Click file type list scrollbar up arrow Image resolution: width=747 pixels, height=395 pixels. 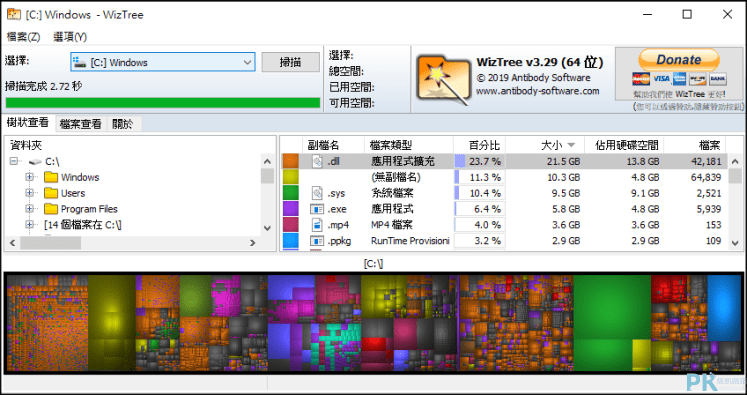[x=735, y=161]
